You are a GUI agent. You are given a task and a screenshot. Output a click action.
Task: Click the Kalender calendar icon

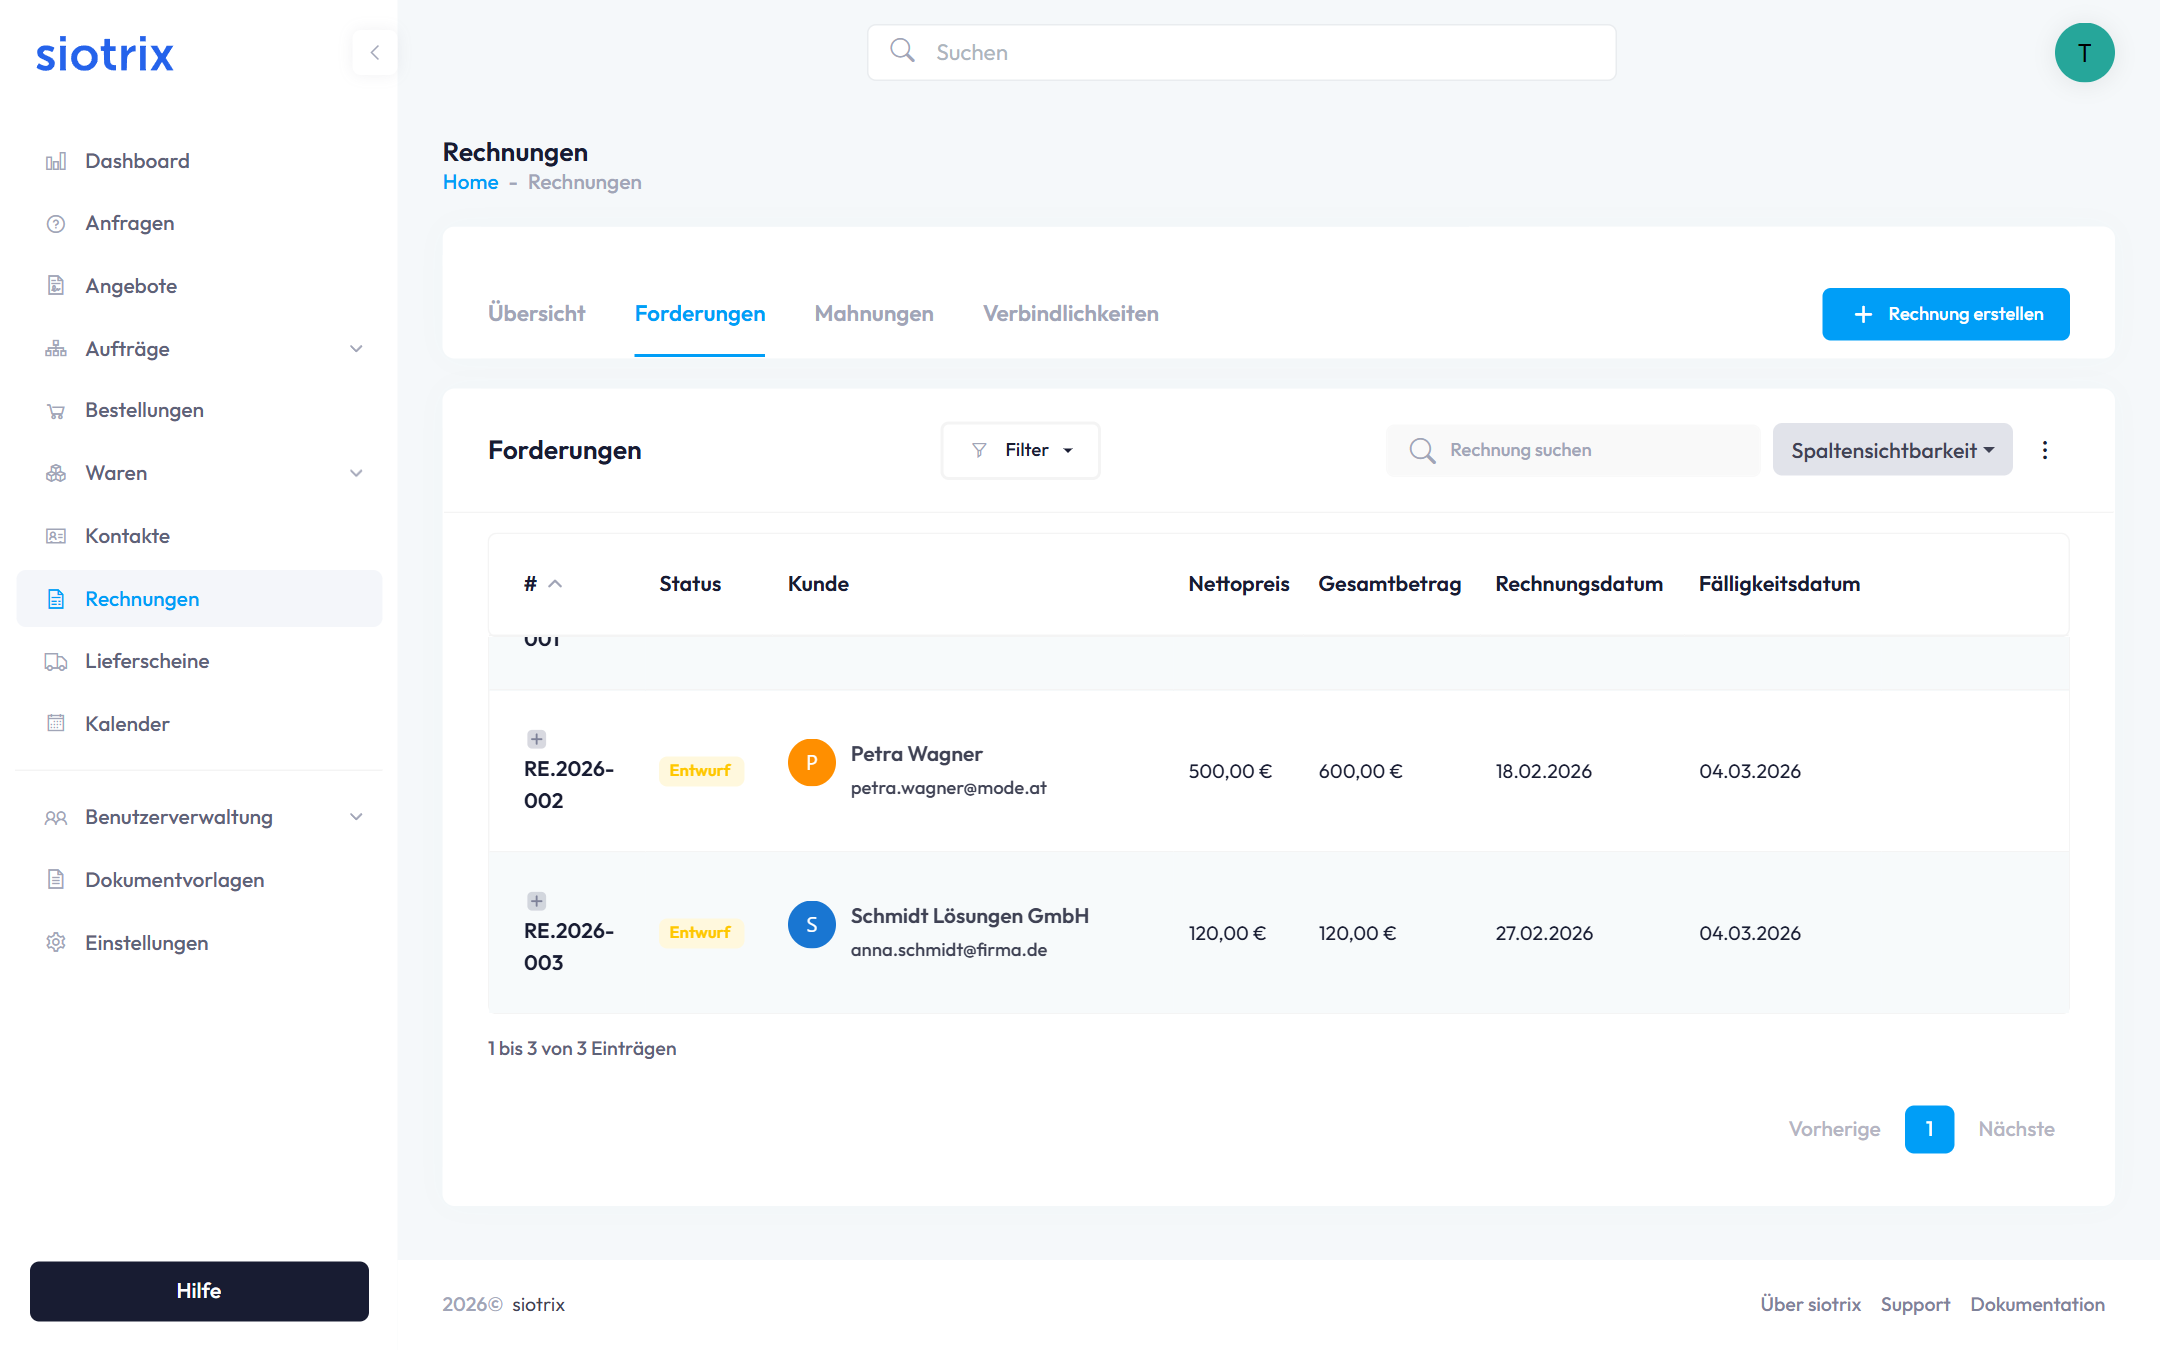point(56,724)
